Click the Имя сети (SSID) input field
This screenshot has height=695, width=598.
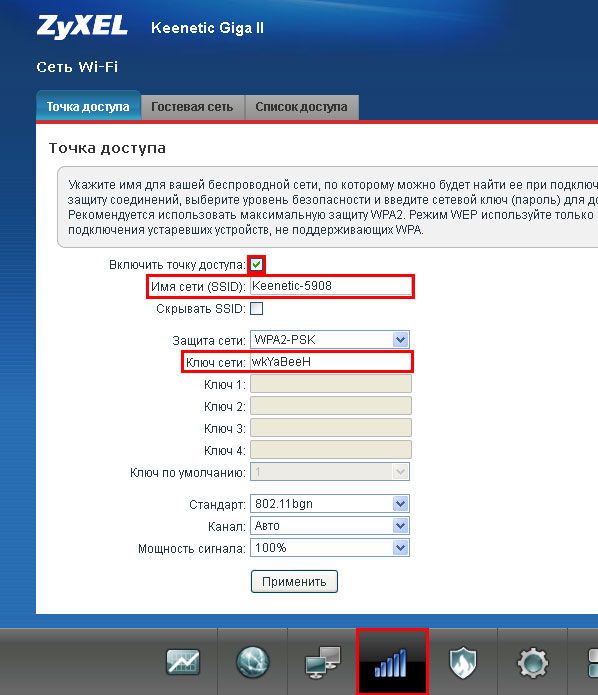pos(331,286)
